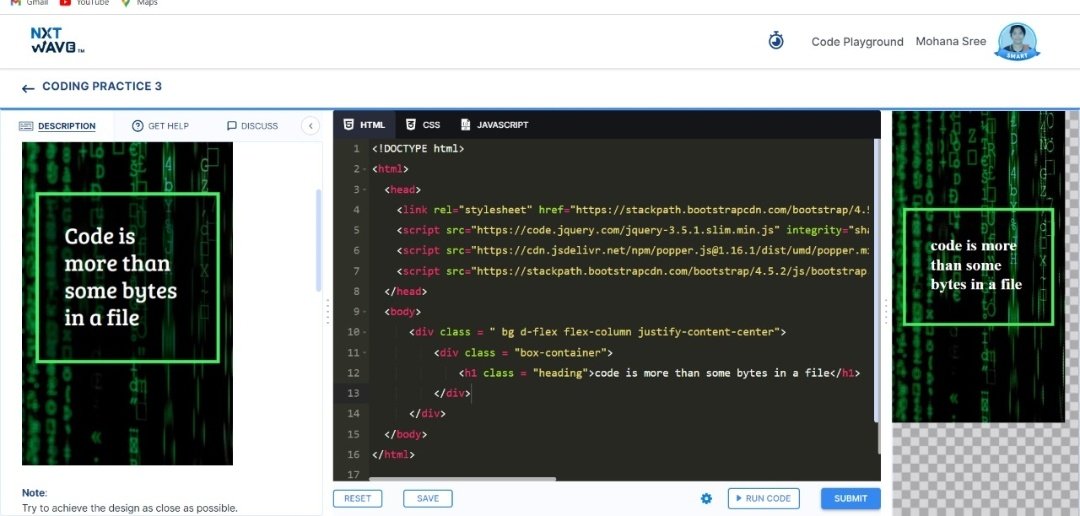1080x516 pixels.
Task: Click the closing html tag line 16
Action: coord(393,455)
